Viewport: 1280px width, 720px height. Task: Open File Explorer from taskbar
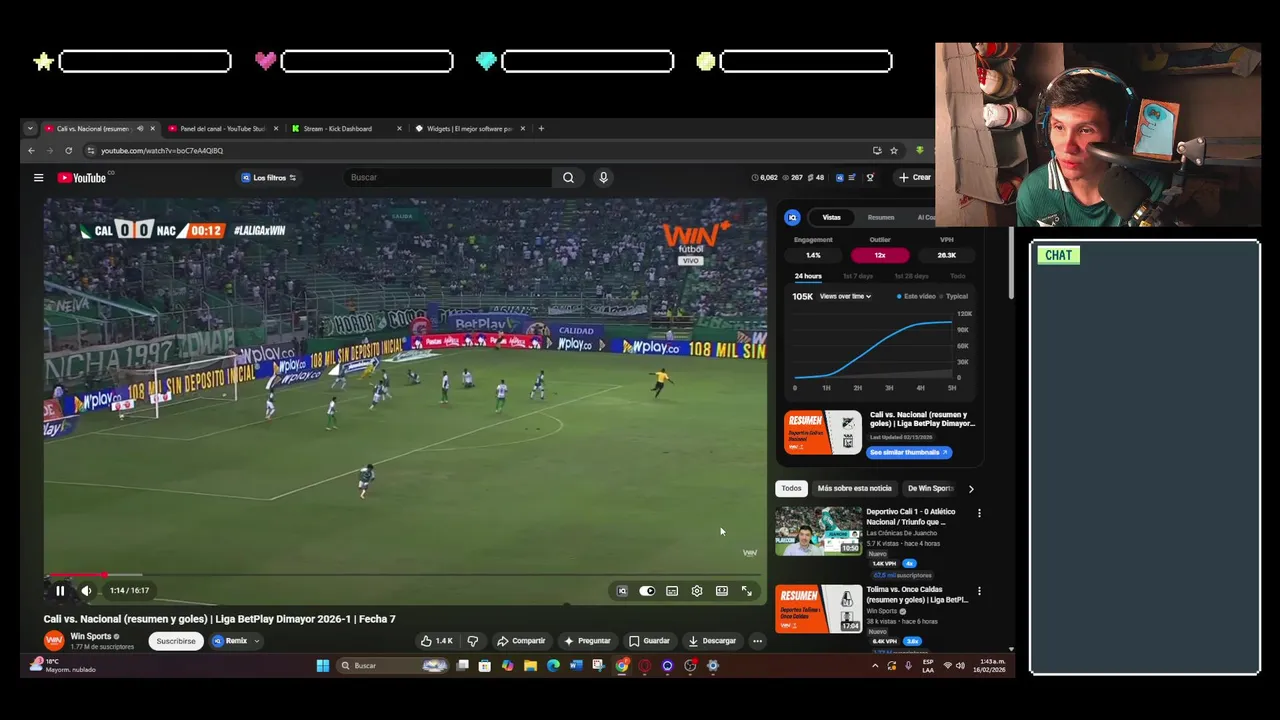click(530, 666)
